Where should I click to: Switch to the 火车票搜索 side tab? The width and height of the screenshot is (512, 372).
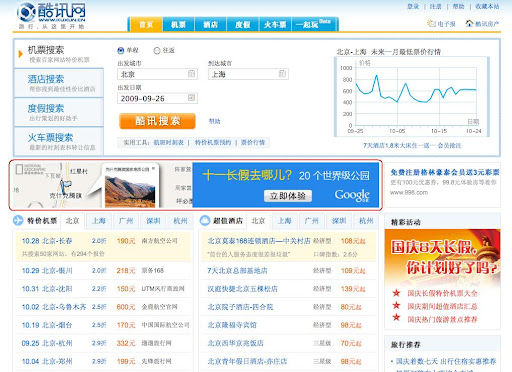pyautogui.click(x=59, y=141)
